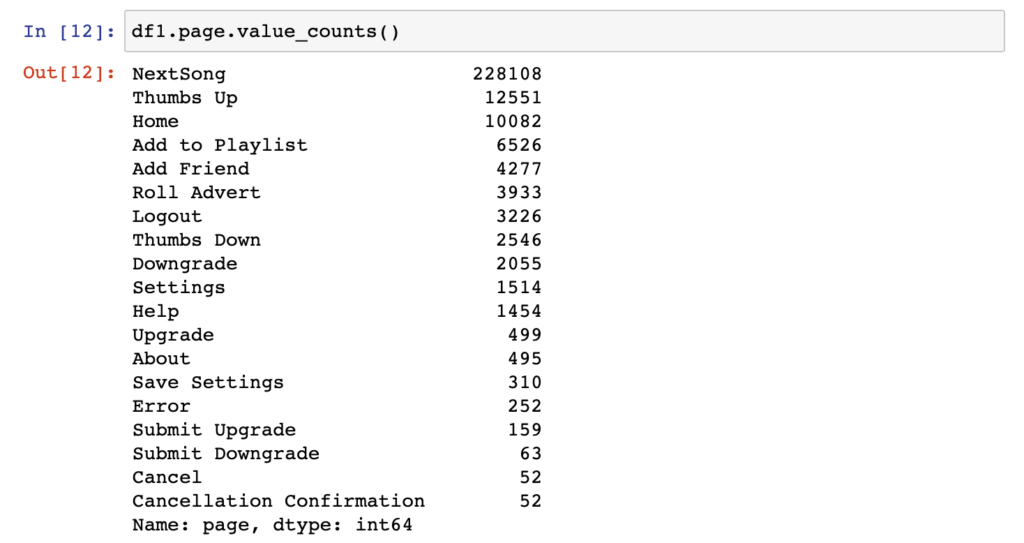The width and height of the screenshot is (1024, 543).
Task: Click the count value 228108
Action: click(507, 74)
